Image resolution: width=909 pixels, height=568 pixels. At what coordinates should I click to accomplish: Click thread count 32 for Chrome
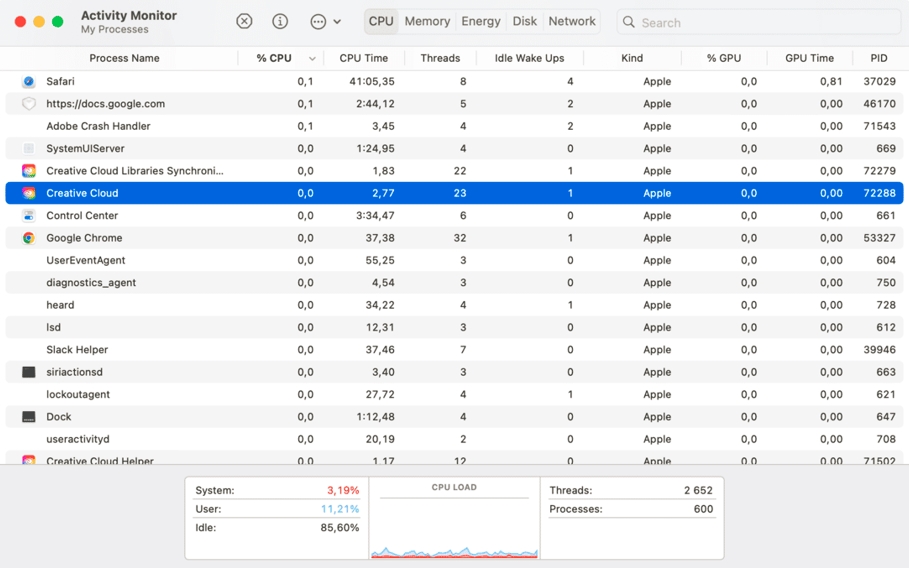460,238
